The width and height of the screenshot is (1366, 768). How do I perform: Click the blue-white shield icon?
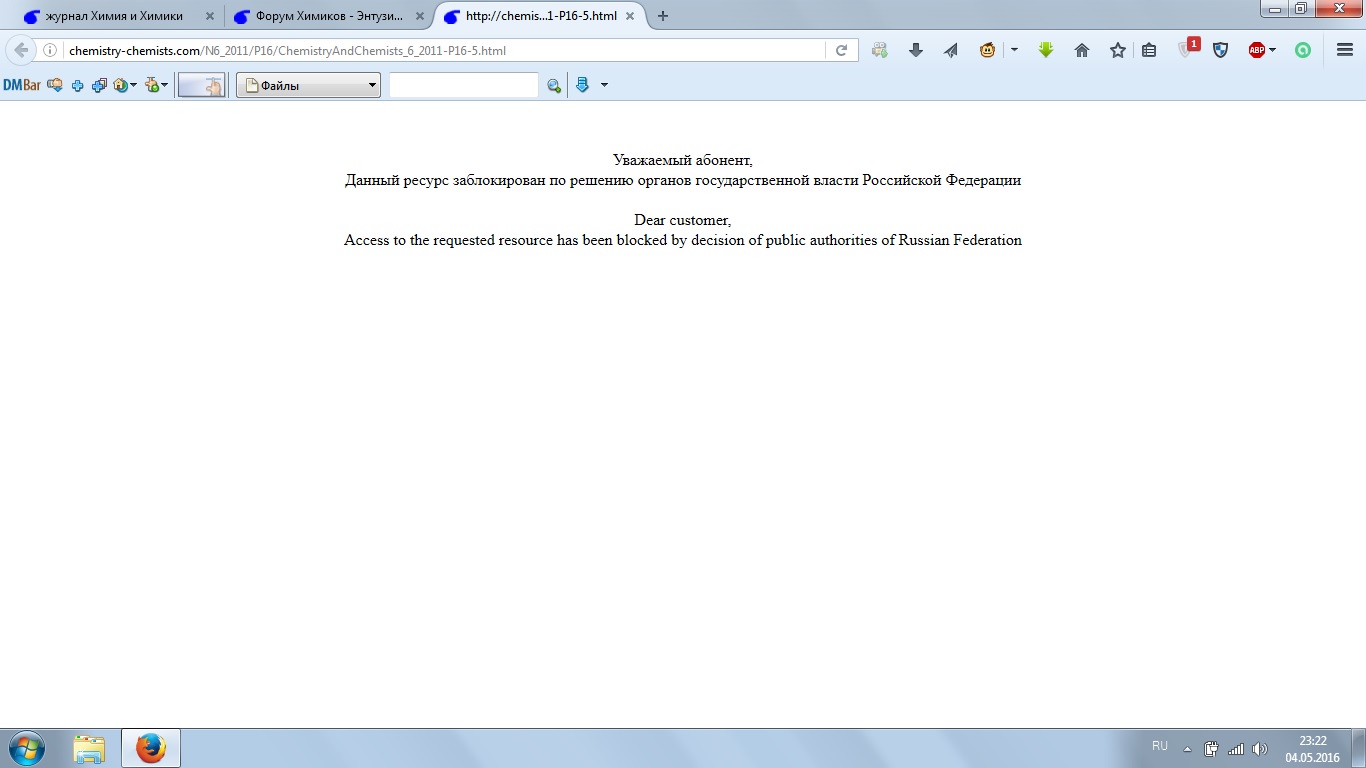tap(1220, 50)
